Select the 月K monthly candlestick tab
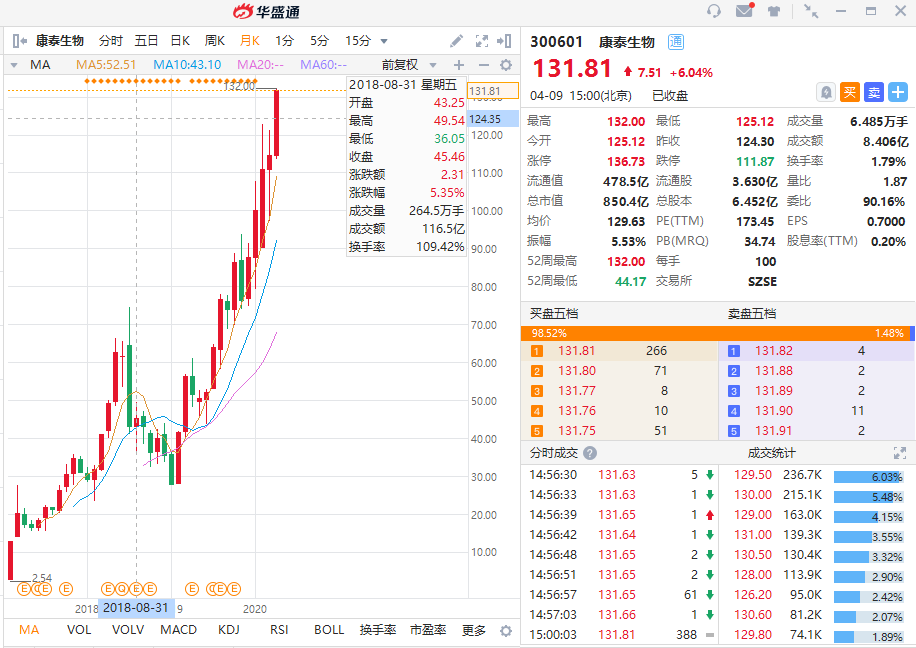This screenshot has width=916, height=648. pos(249,41)
